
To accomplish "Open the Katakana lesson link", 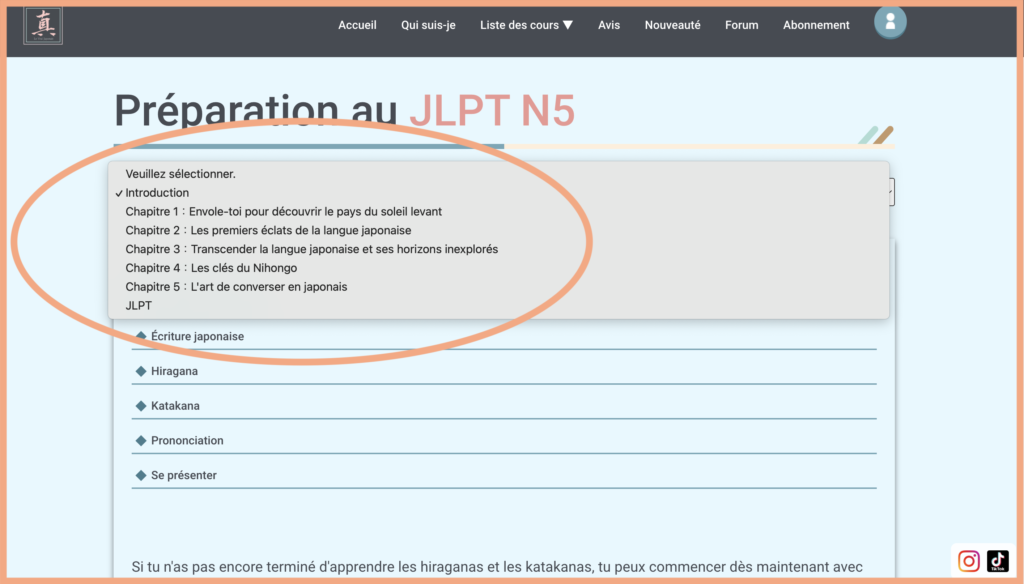I will click(175, 406).
